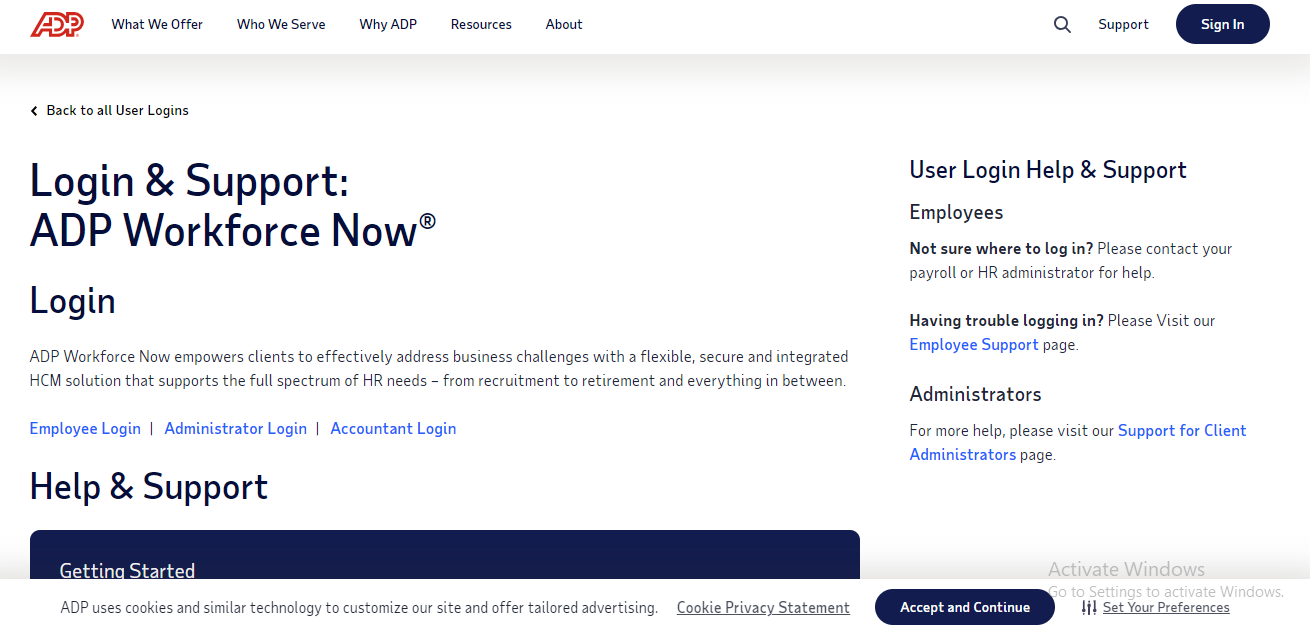Screen dimensions: 1310x632
Task: Select the Getting Started panel heading
Action: pos(127,570)
